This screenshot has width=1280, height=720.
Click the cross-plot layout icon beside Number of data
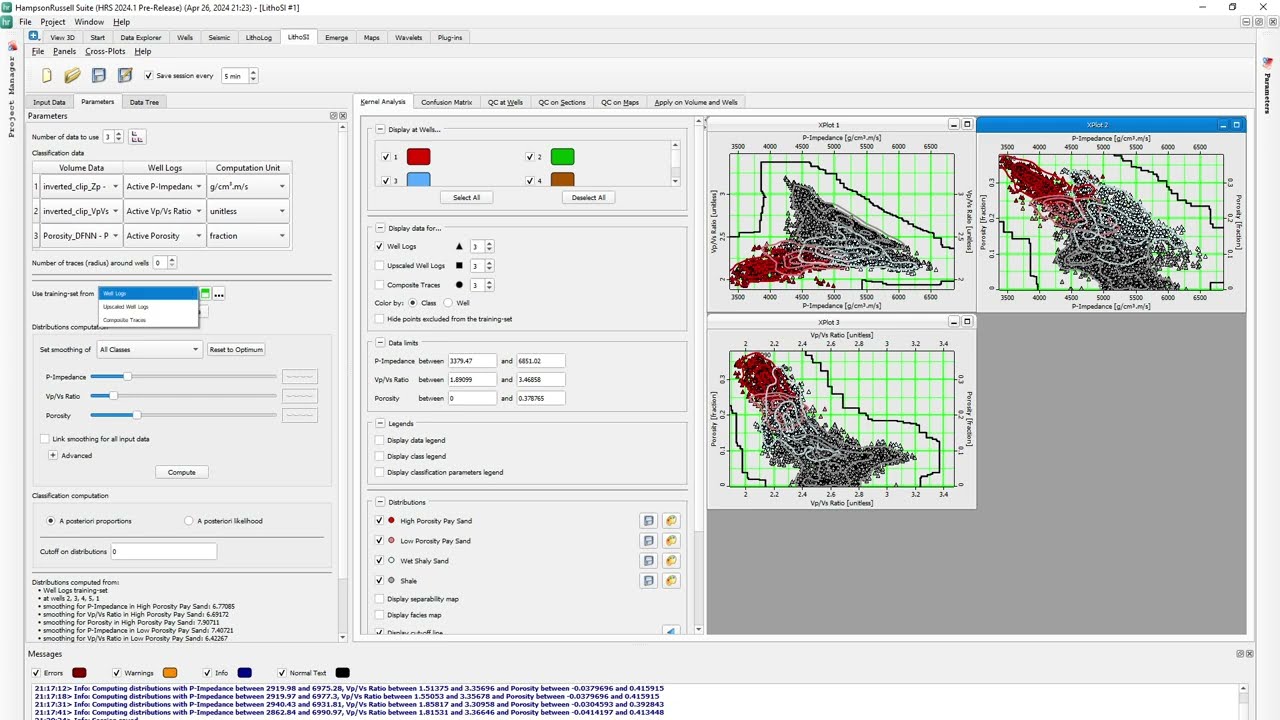pos(138,137)
